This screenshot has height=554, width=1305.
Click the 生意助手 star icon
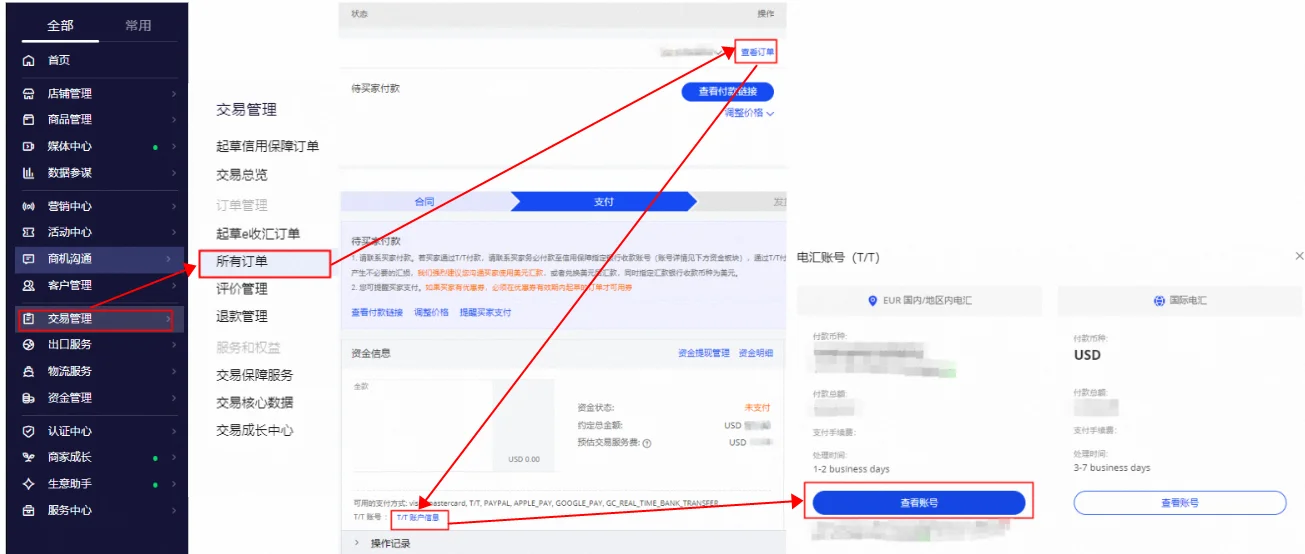coord(28,485)
